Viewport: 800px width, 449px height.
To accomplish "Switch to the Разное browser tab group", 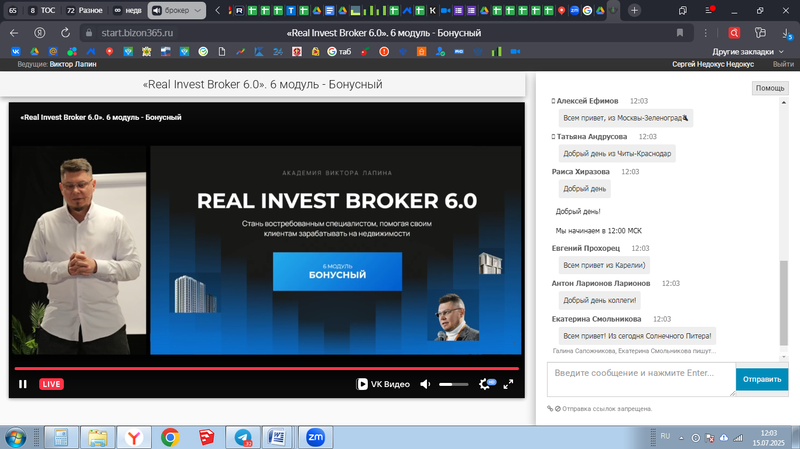I will coord(83,10).
